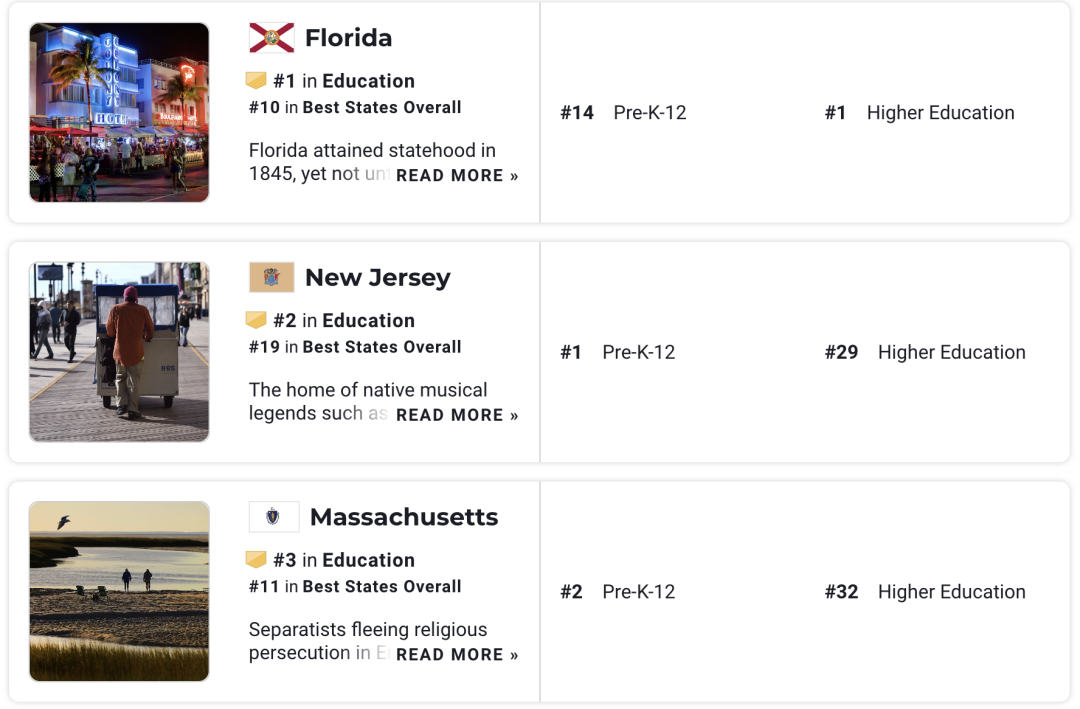This screenshot has width=1080, height=709.
Task: Open Massachusetts' beach marsh photo
Action: coord(119,591)
